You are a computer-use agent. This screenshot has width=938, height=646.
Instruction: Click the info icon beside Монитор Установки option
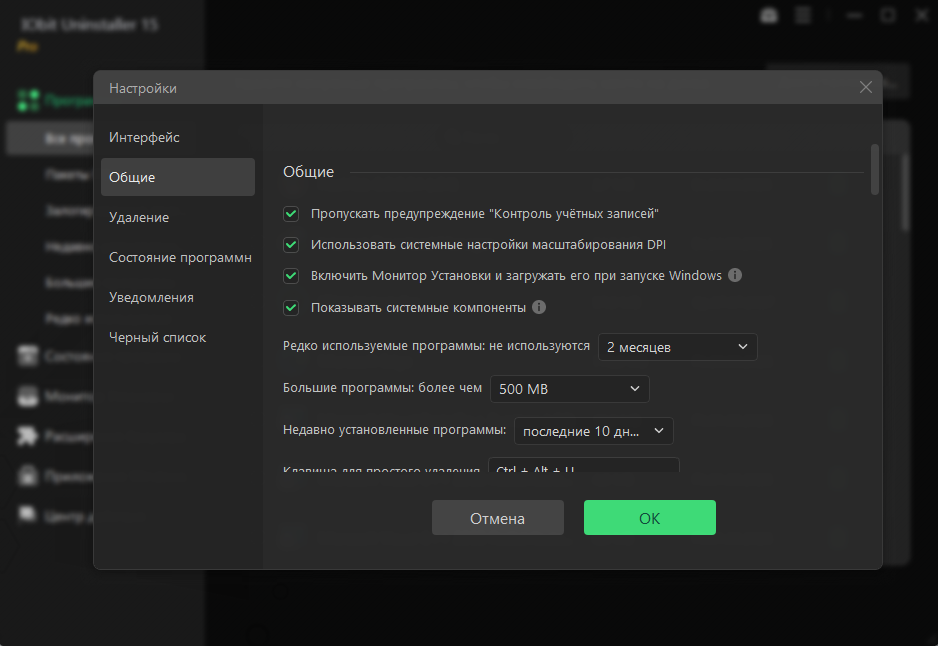tap(735, 275)
